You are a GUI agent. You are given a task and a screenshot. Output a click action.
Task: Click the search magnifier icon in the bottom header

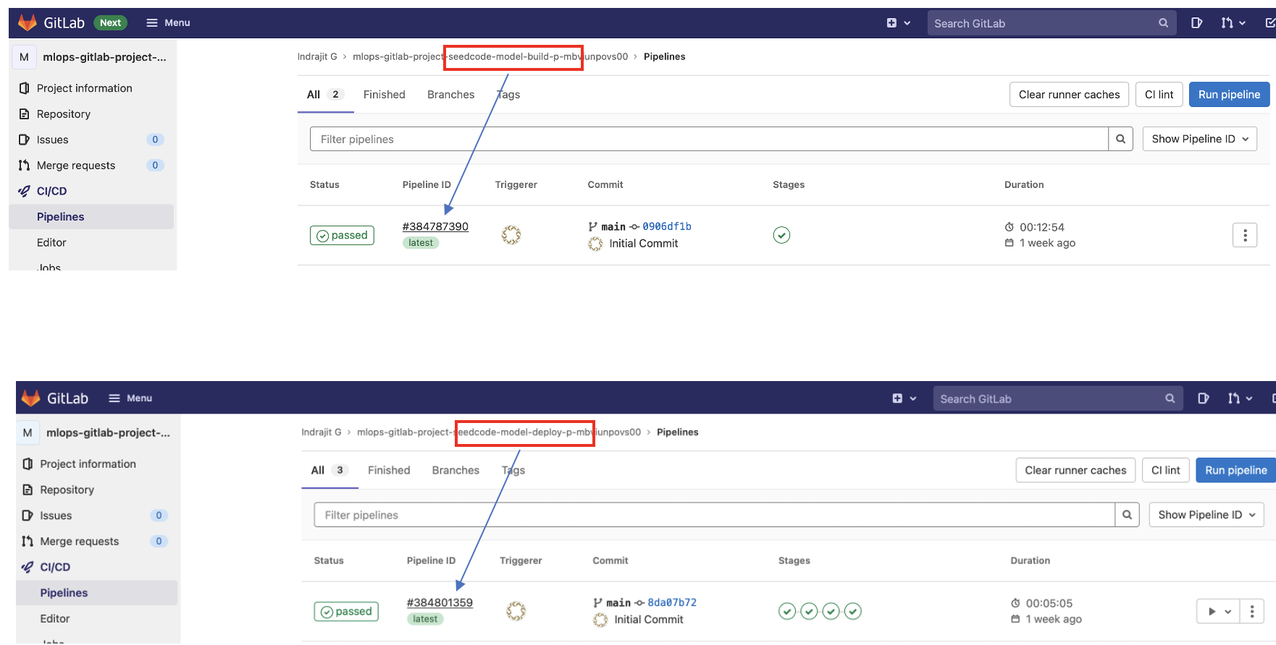coord(1169,399)
